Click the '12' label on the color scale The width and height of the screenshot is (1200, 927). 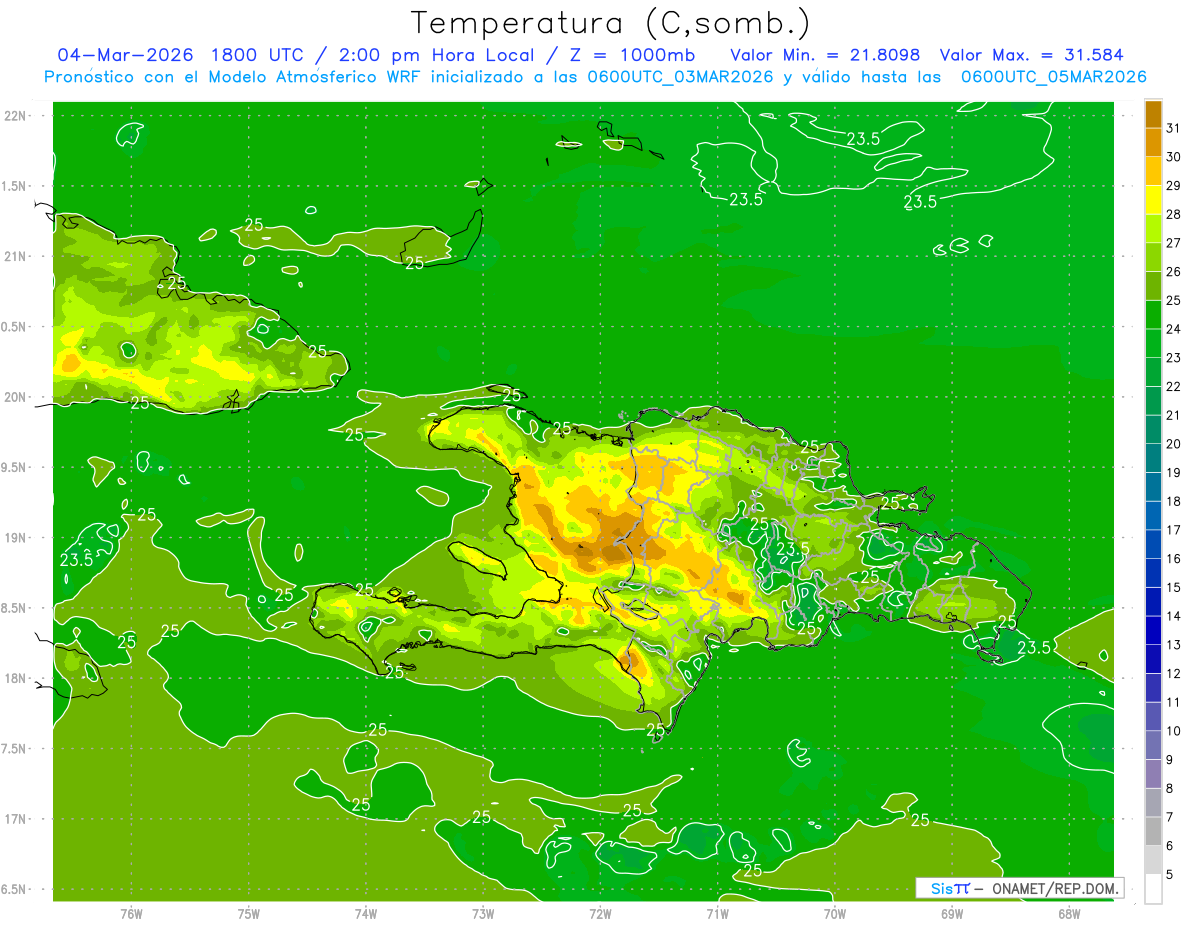coord(1173,673)
